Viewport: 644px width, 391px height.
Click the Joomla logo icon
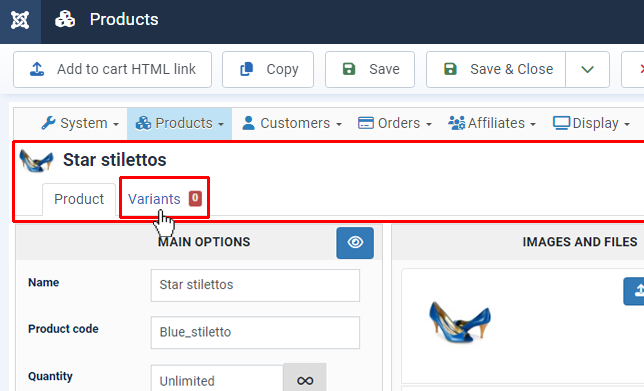pyautogui.click(x=20, y=20)
